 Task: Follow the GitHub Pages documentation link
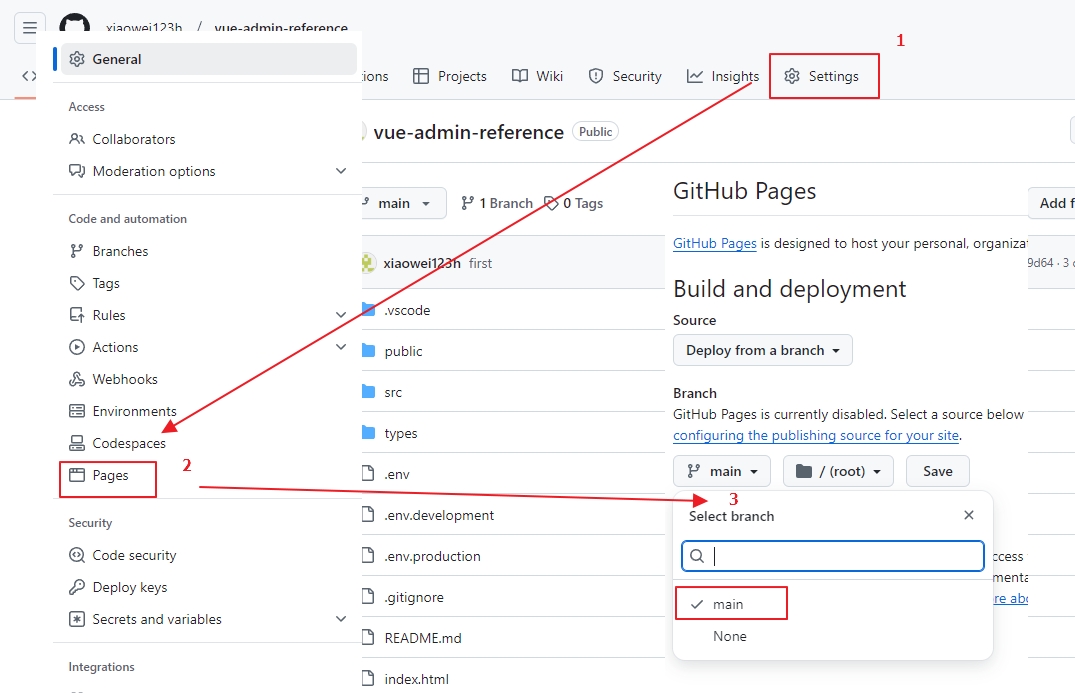click(714, 243)
